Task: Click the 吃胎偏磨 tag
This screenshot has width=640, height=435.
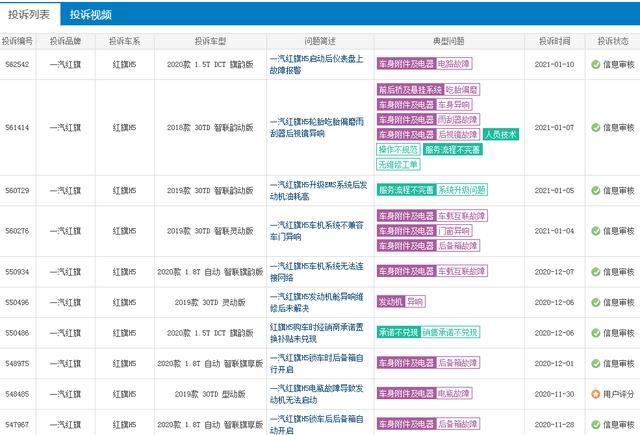Action: 462,90
